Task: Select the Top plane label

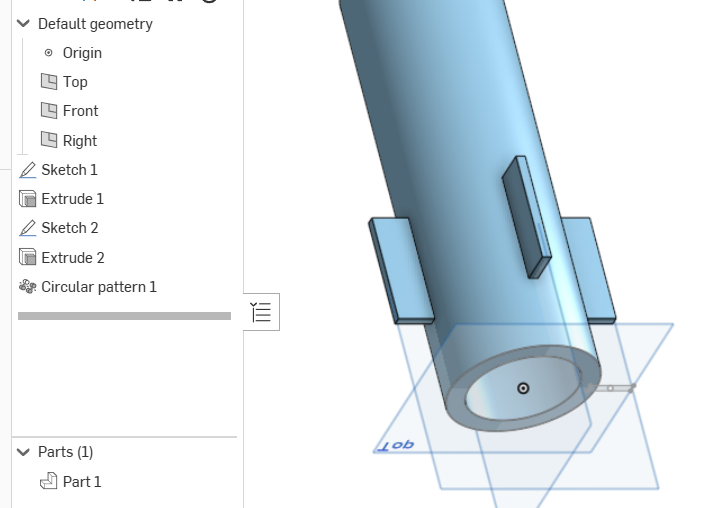Action: (x=75, y=82)
